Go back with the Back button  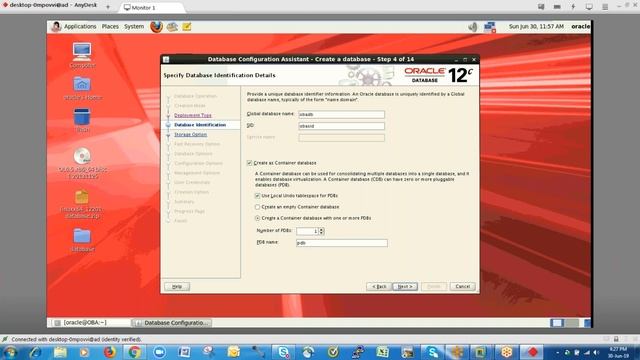(379, 287)
